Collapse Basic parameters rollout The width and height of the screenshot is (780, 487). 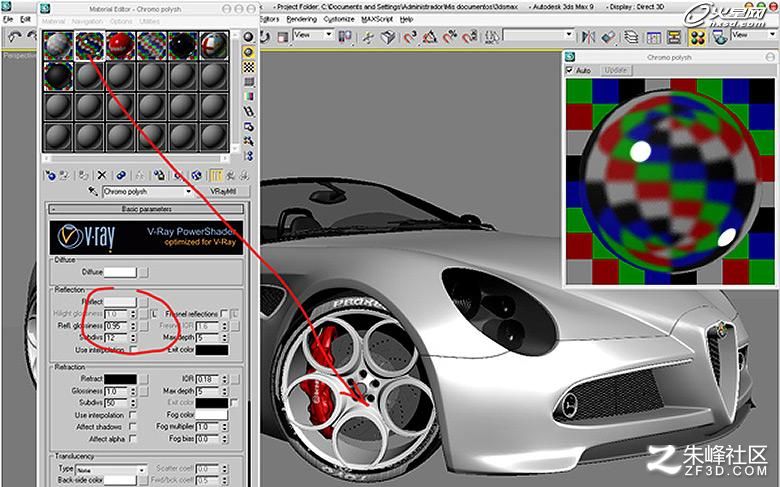tap(146, 209)
